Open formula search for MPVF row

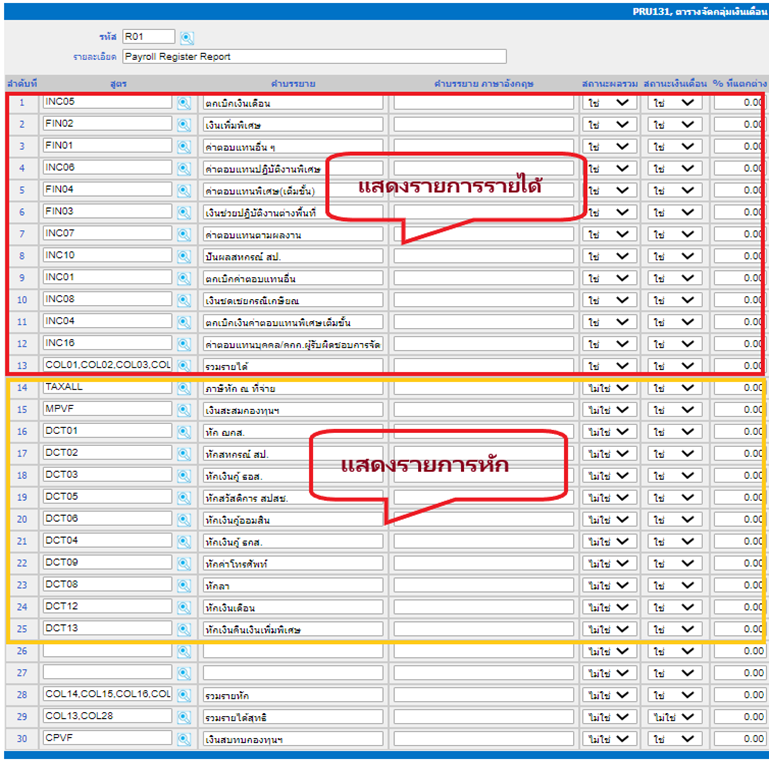(184, 410)
